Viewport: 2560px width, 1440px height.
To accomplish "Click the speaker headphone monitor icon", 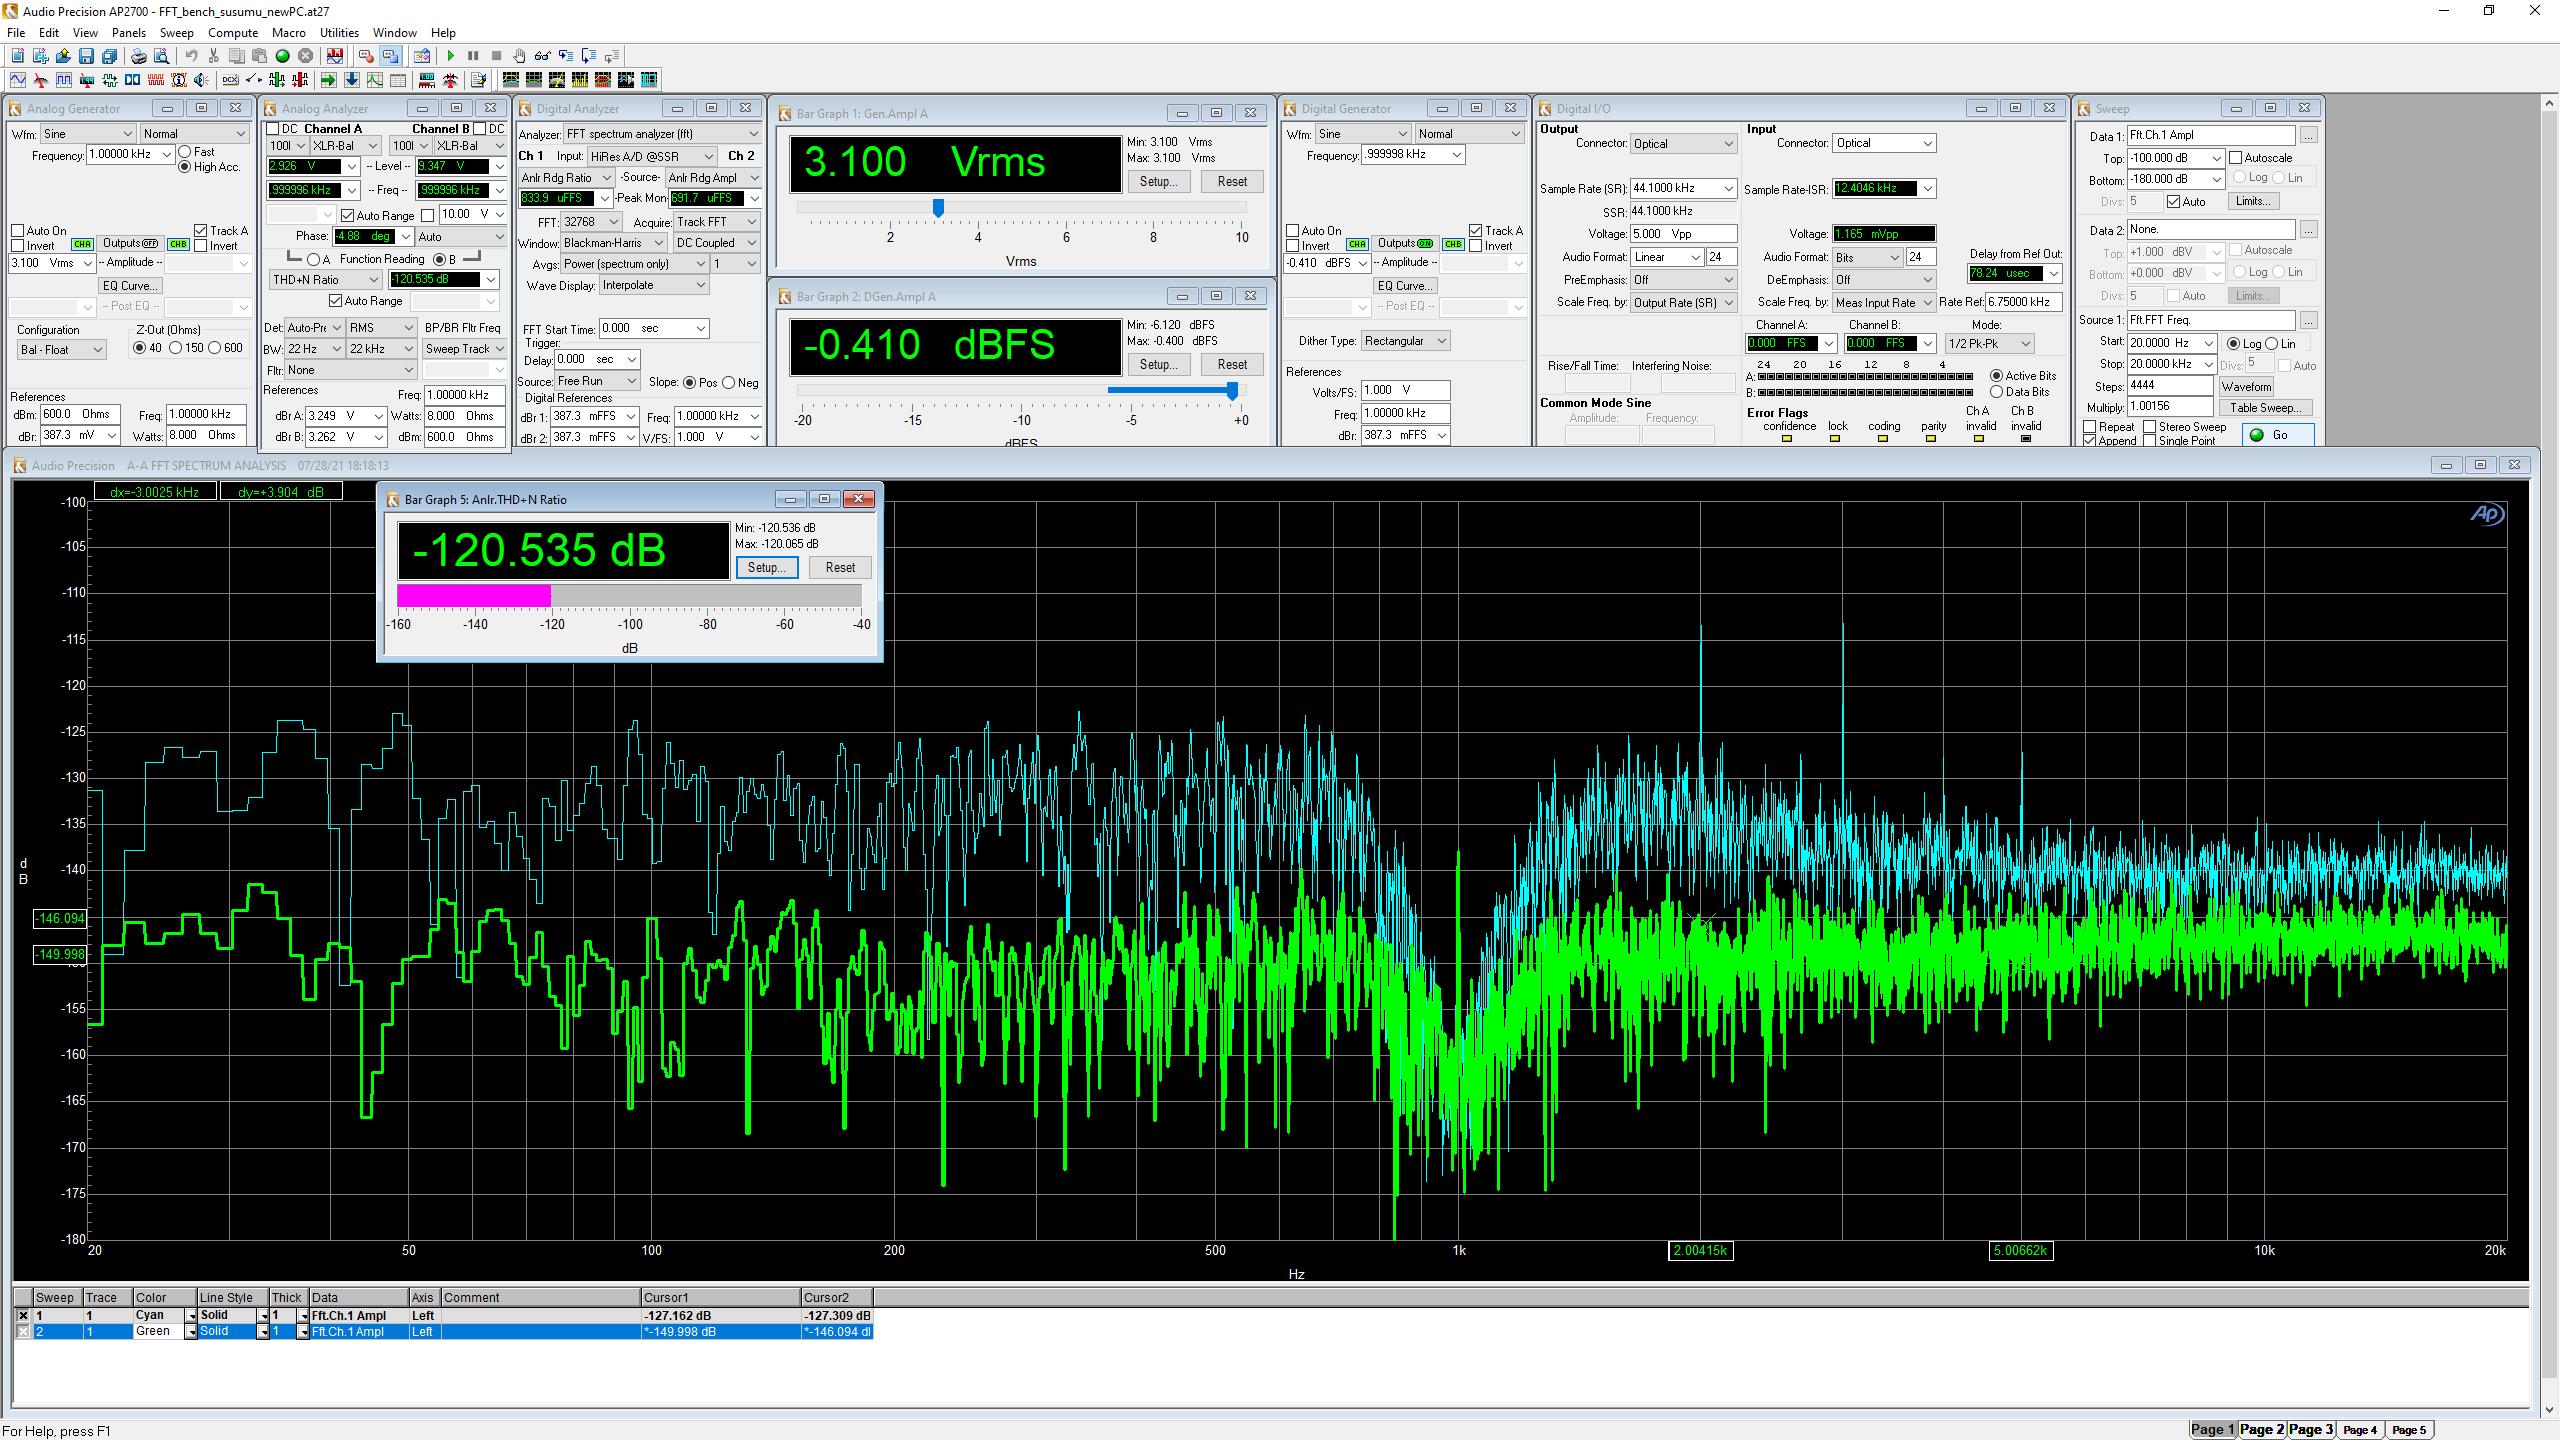I will point(201,80).
